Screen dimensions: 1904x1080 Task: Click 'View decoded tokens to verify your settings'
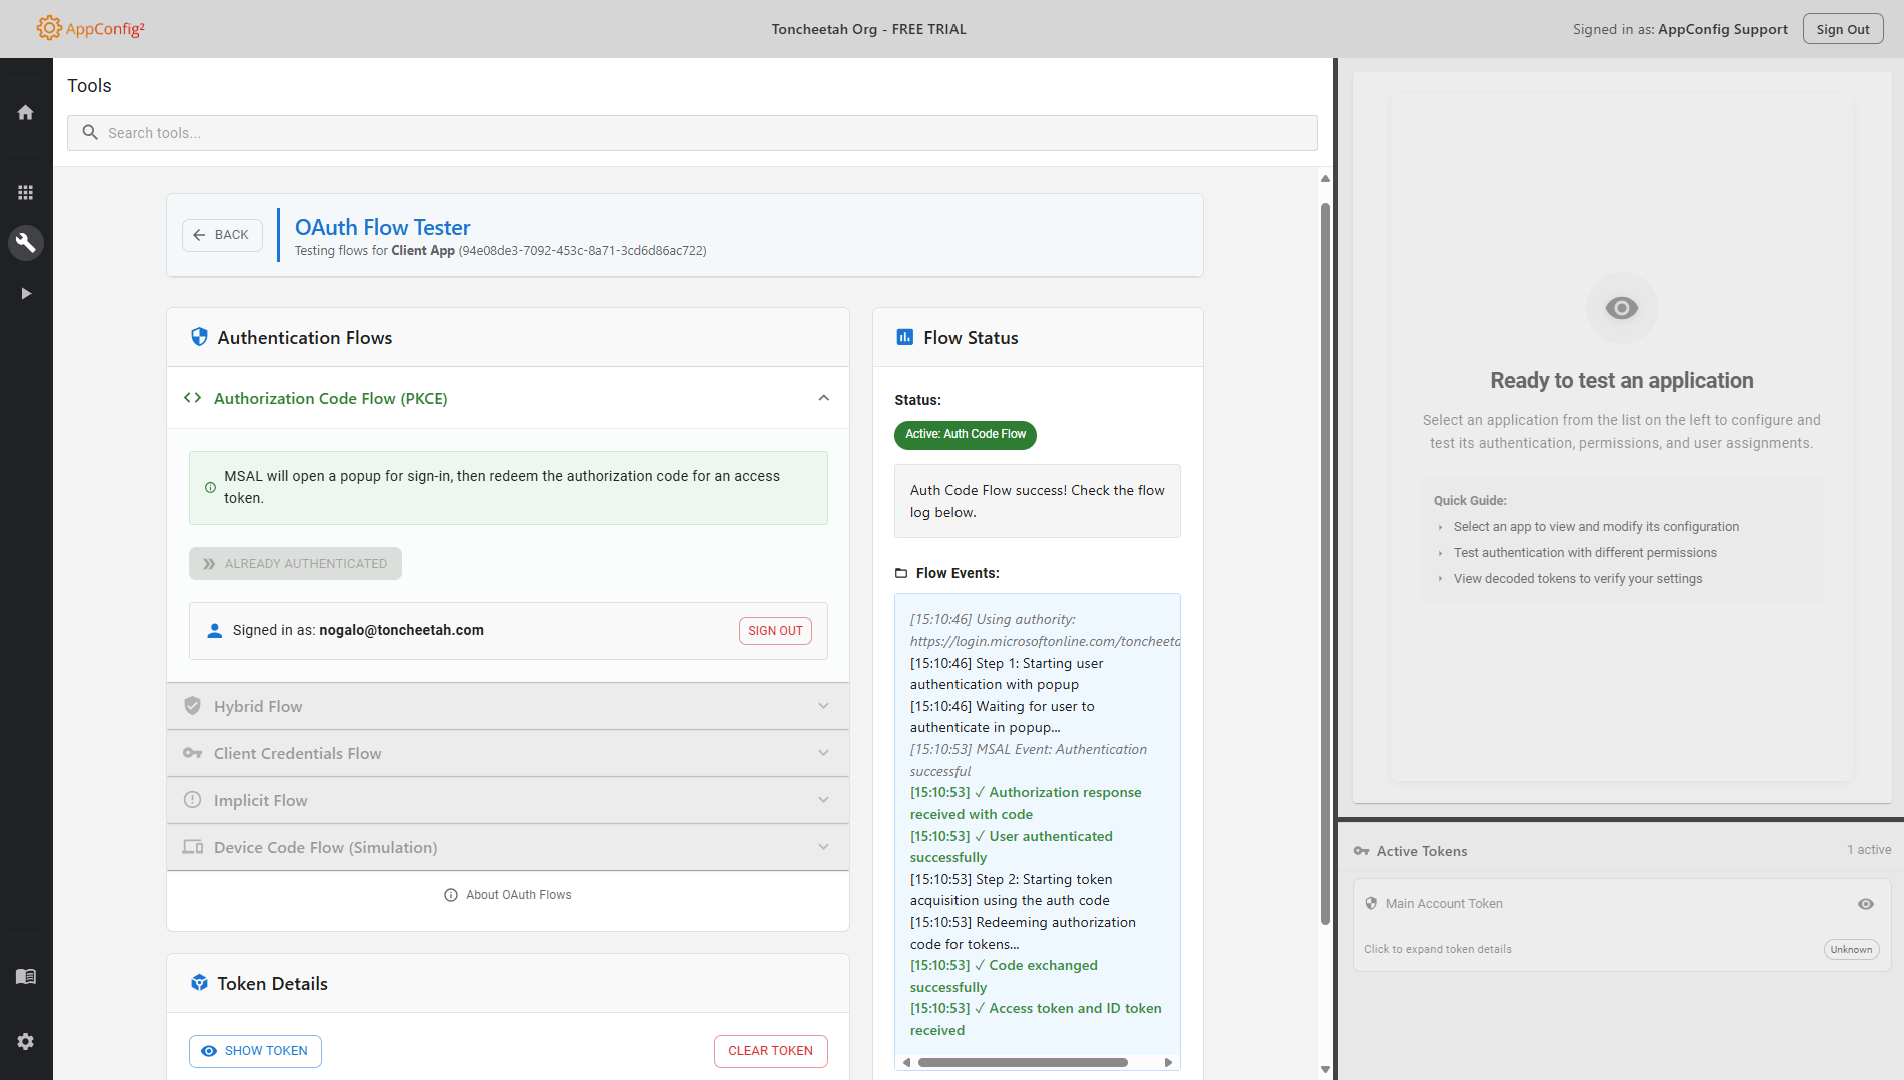point(1578,578)
